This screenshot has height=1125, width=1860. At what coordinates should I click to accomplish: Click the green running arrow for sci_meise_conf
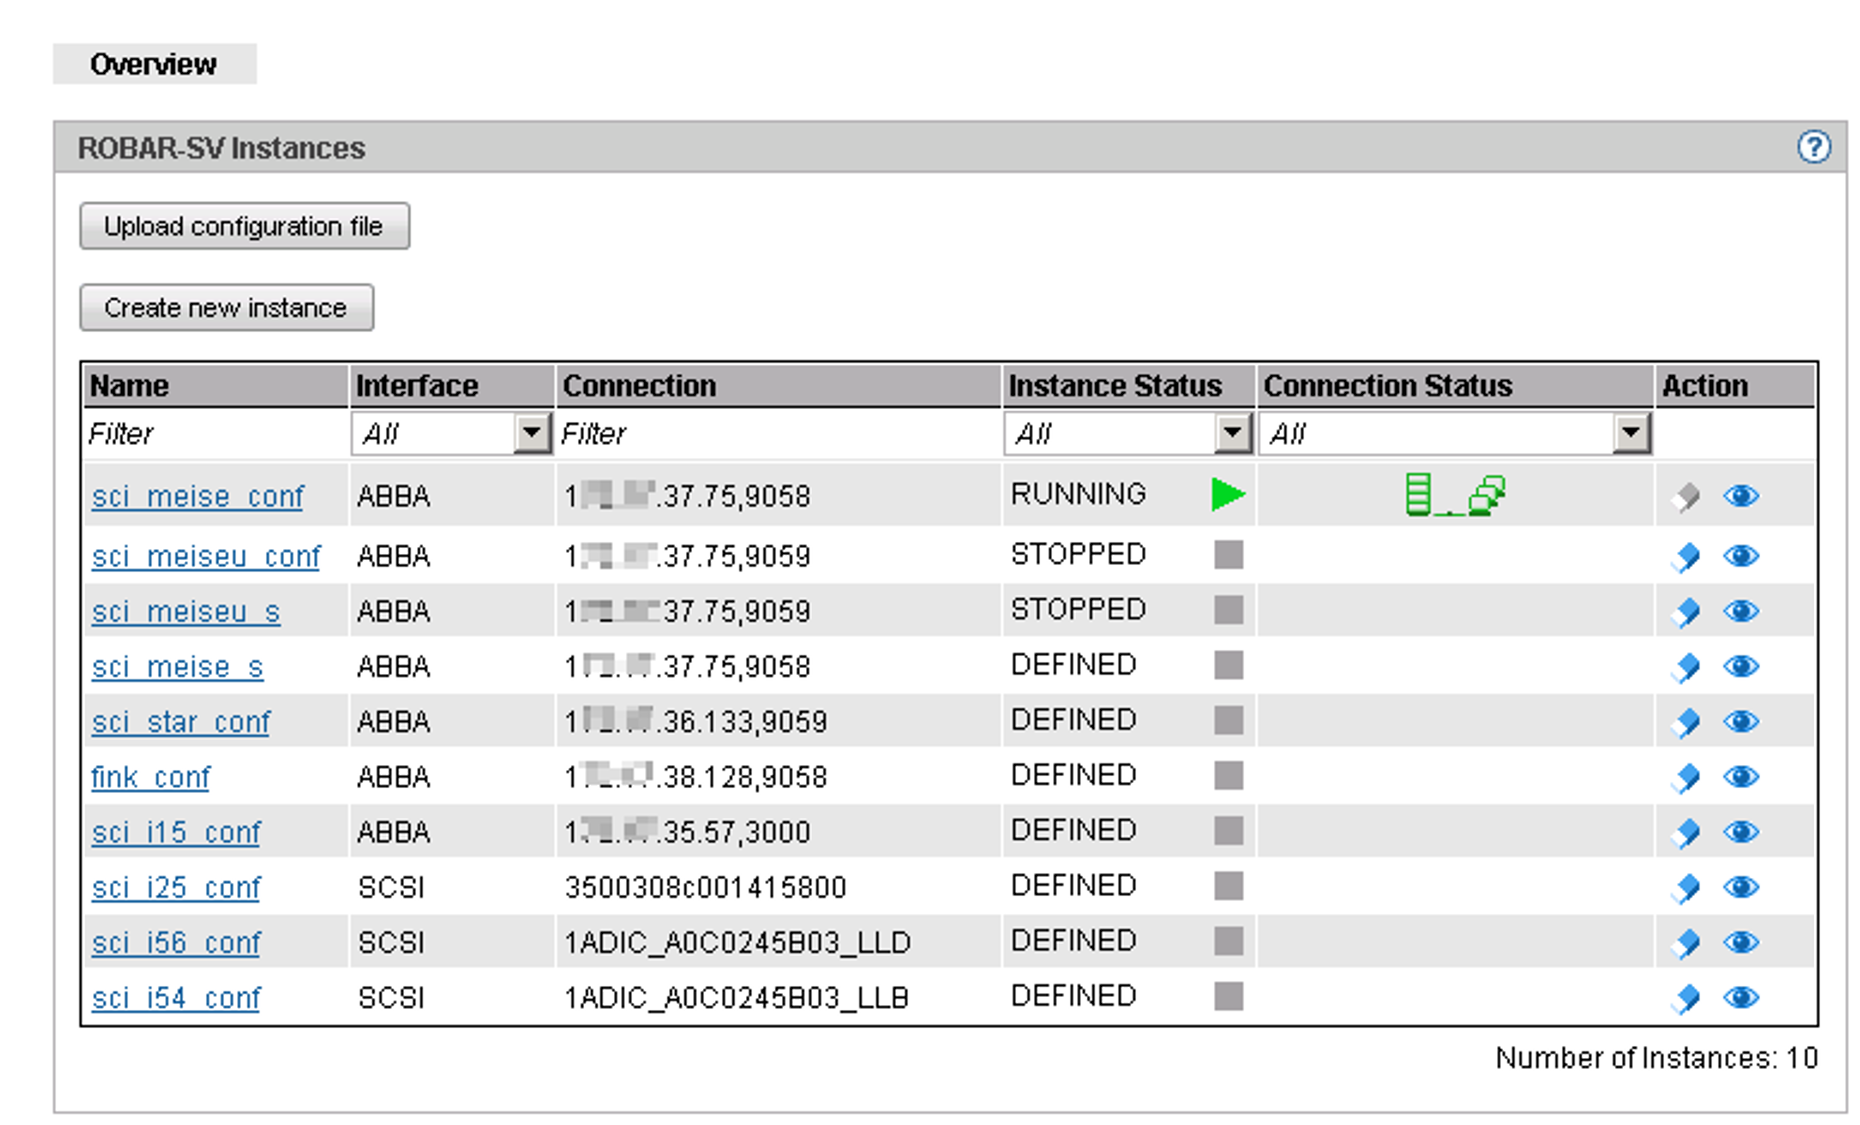pyautogui.click(x=1227, y=495)
